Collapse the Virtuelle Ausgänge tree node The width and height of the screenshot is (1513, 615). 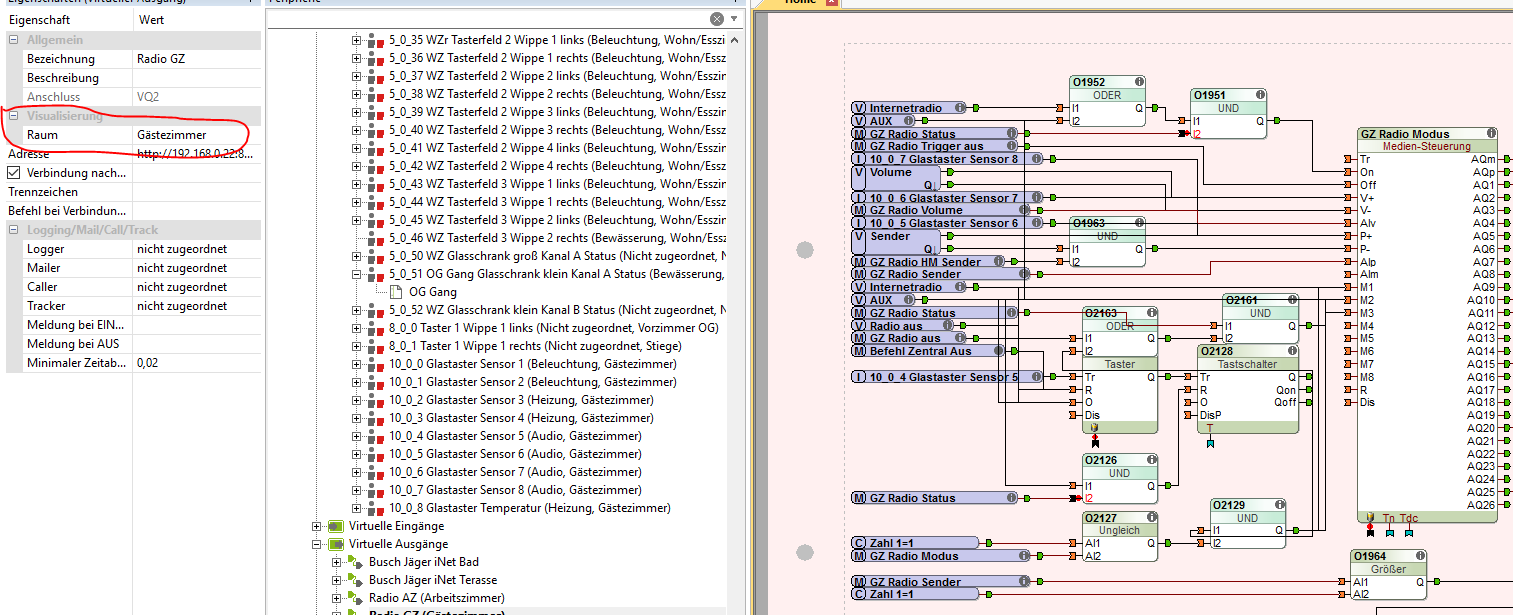pyautogui.click(x=317, y=544)
